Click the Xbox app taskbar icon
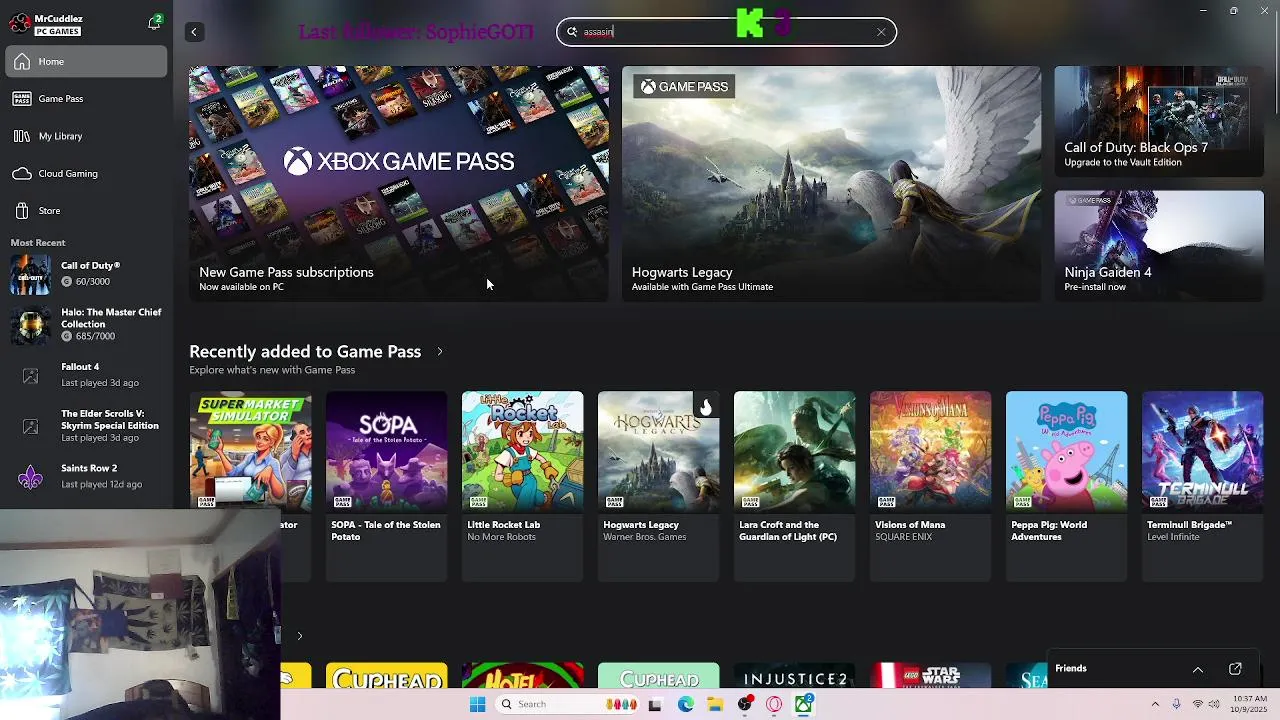1280x720 pixels. tap(804, 705)
